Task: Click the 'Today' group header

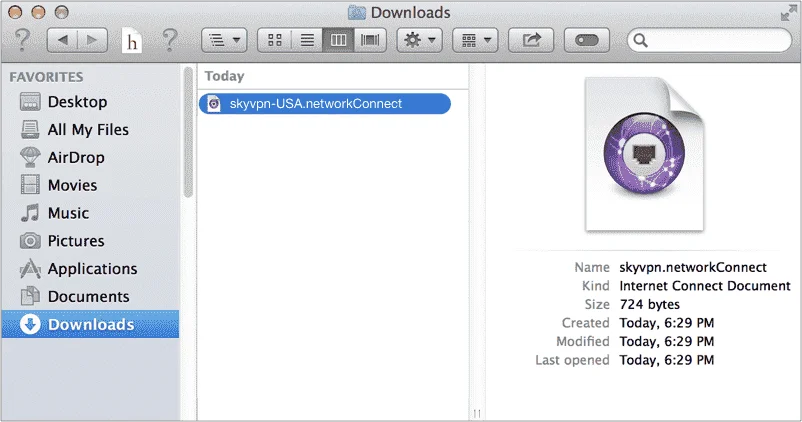Action: pyautogui.click(x=225, y=76)
